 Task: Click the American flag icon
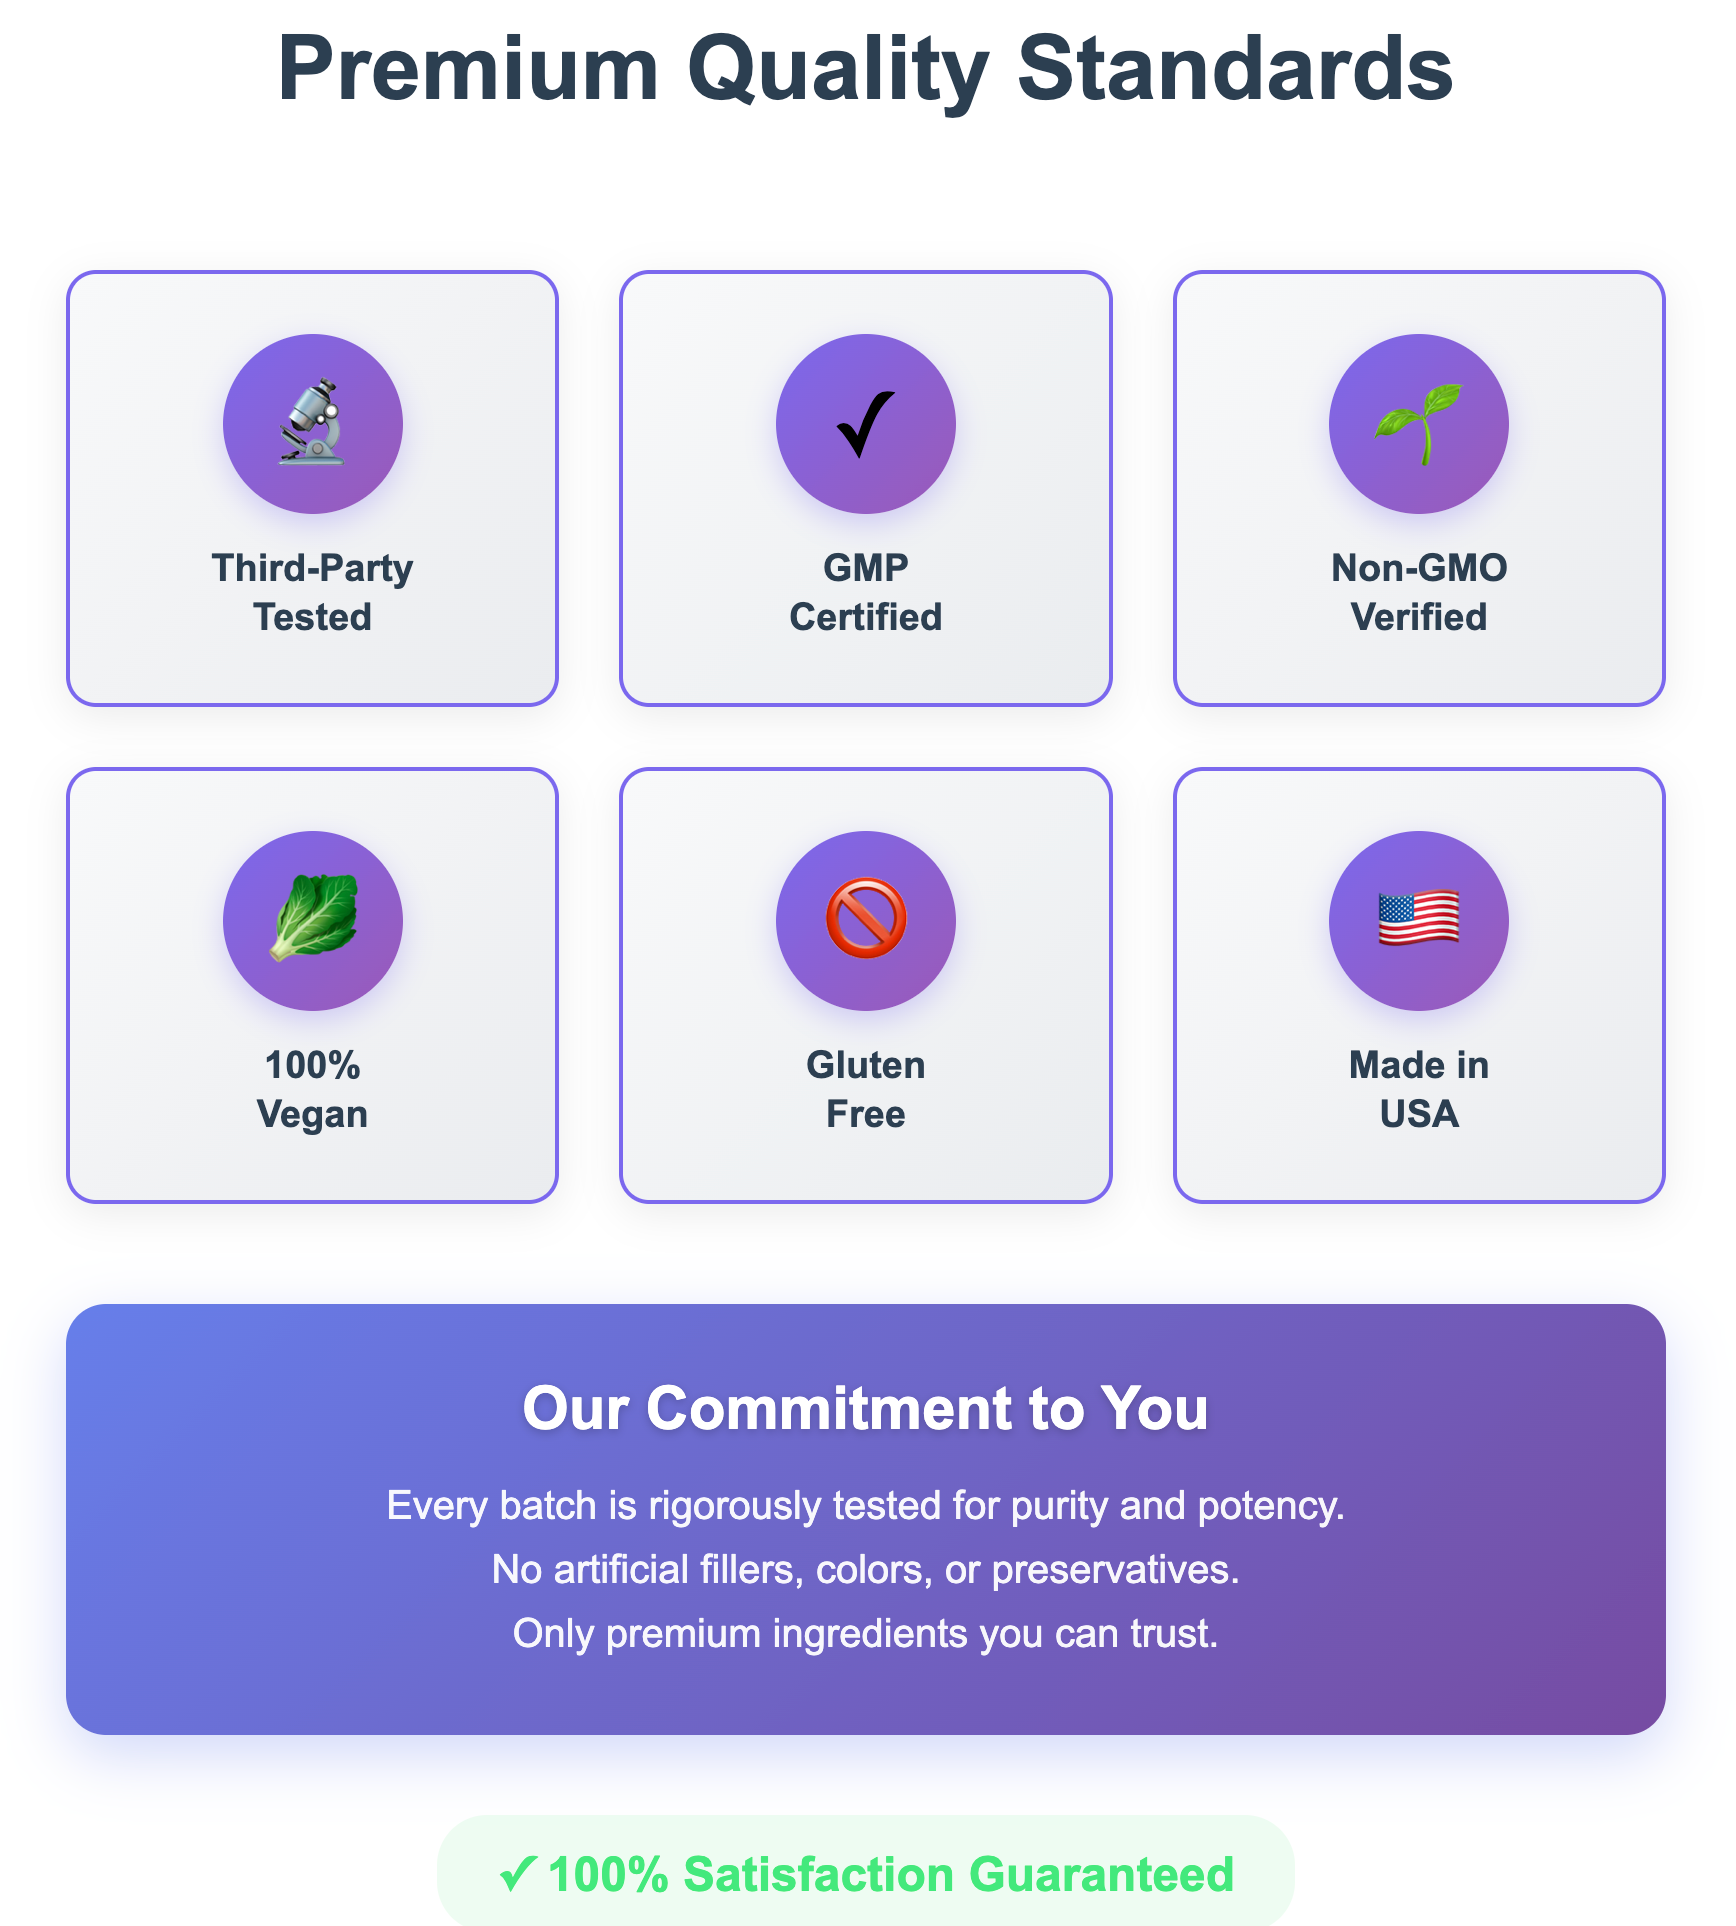(x=1418, y=920)
